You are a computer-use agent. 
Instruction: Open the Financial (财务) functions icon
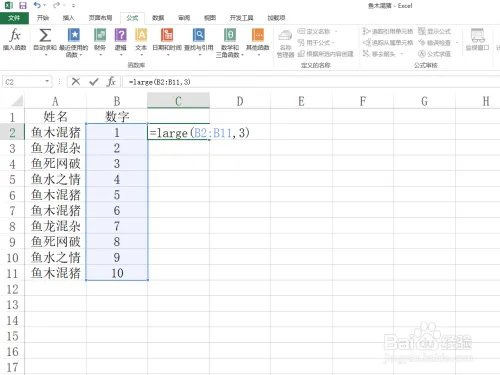pyautogui.click(x=100, y=35)
